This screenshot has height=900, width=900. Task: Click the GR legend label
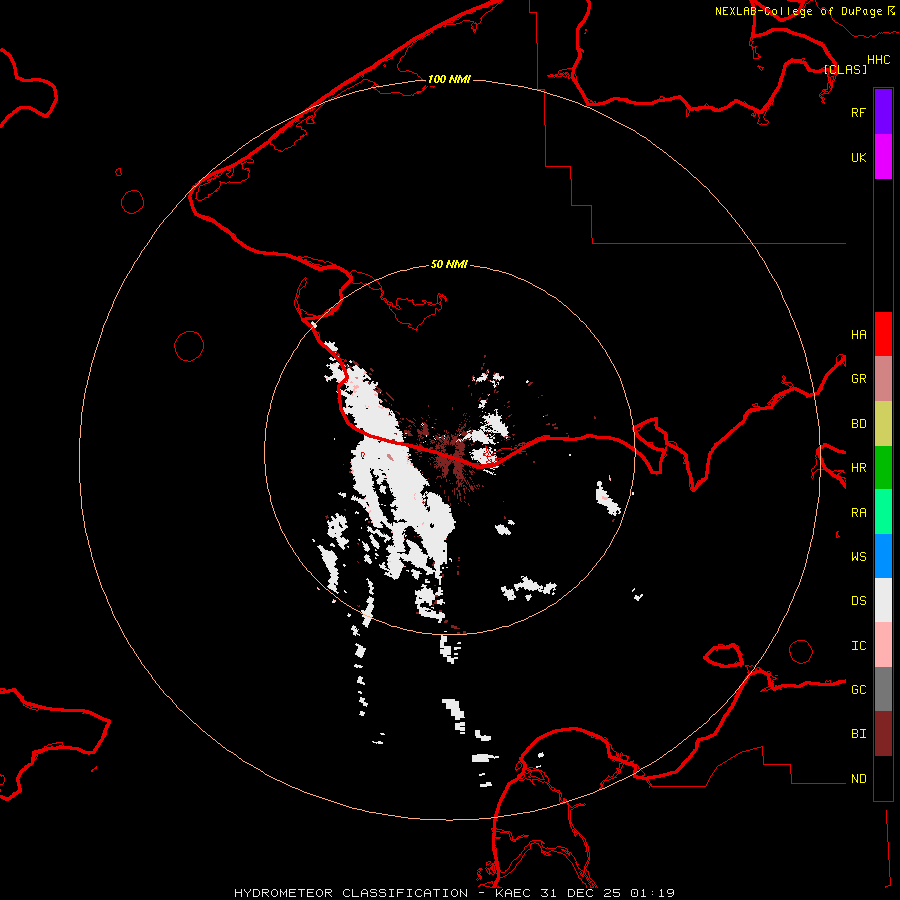coord(859,379)
